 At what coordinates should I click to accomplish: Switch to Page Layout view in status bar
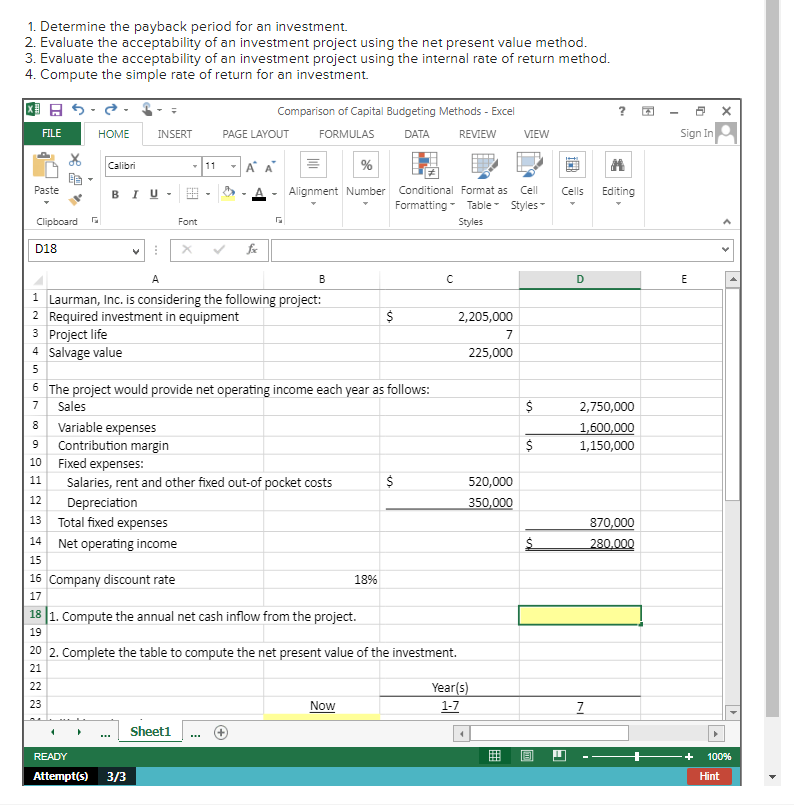tap(527, 756)
